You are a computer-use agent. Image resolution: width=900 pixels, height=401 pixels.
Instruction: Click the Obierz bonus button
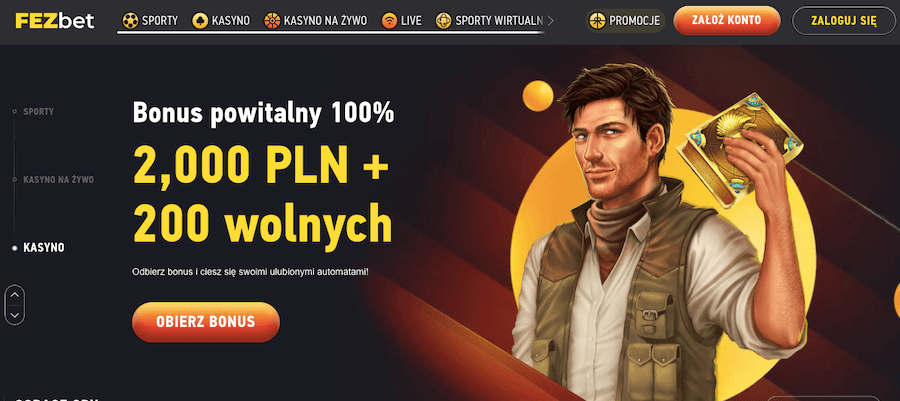click(x=205, y=322)
